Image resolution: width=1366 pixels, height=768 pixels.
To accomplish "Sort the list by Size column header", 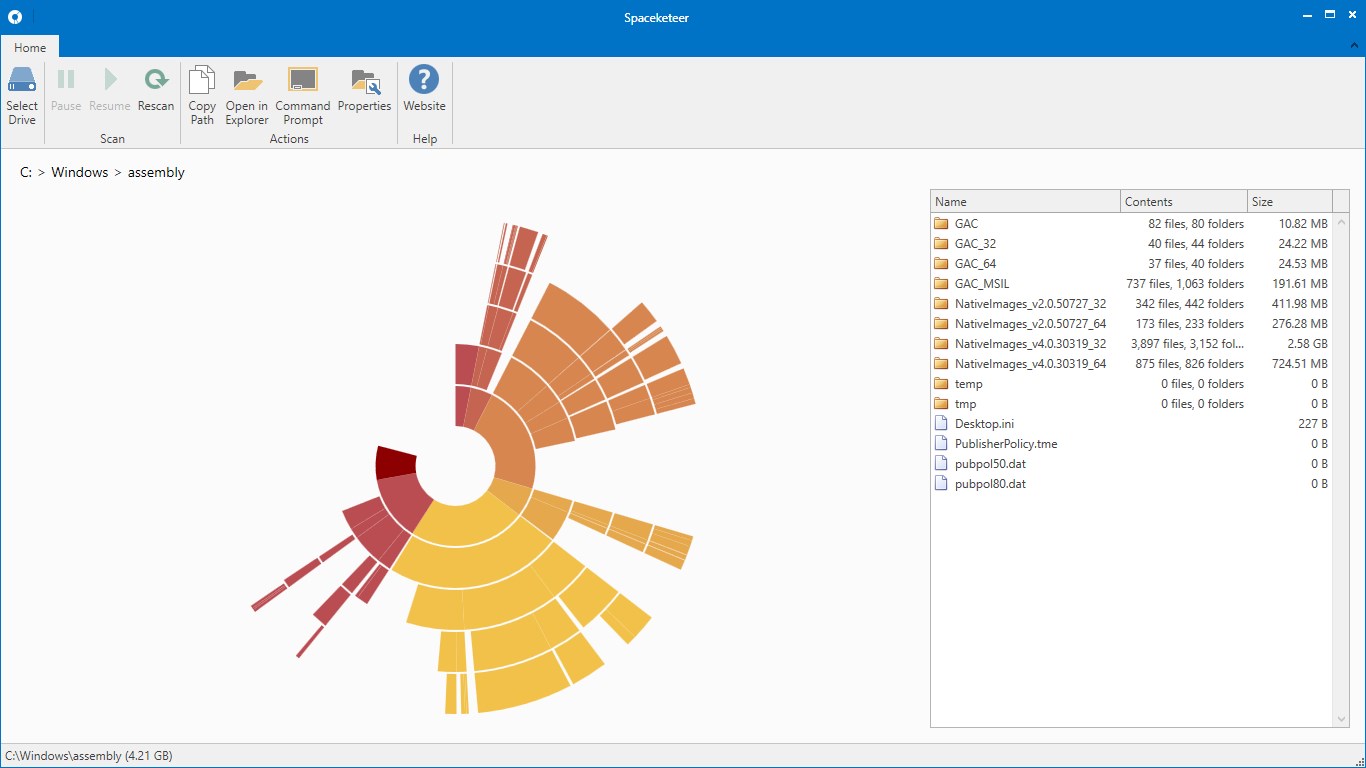I will click(x=1289, y=201).
